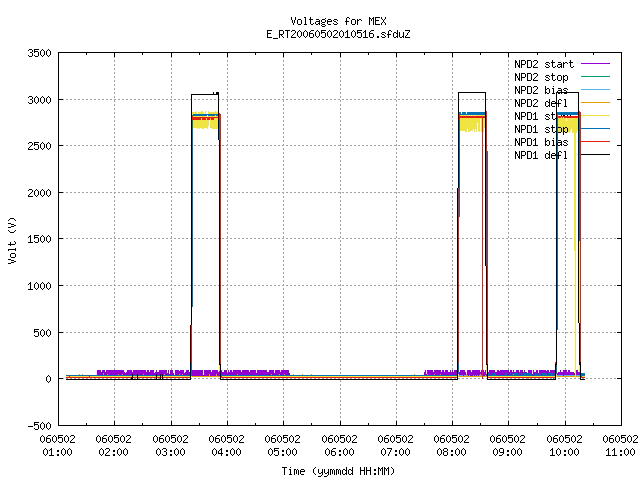Click the 05:00 x-axis time label

tap(283, 452)
